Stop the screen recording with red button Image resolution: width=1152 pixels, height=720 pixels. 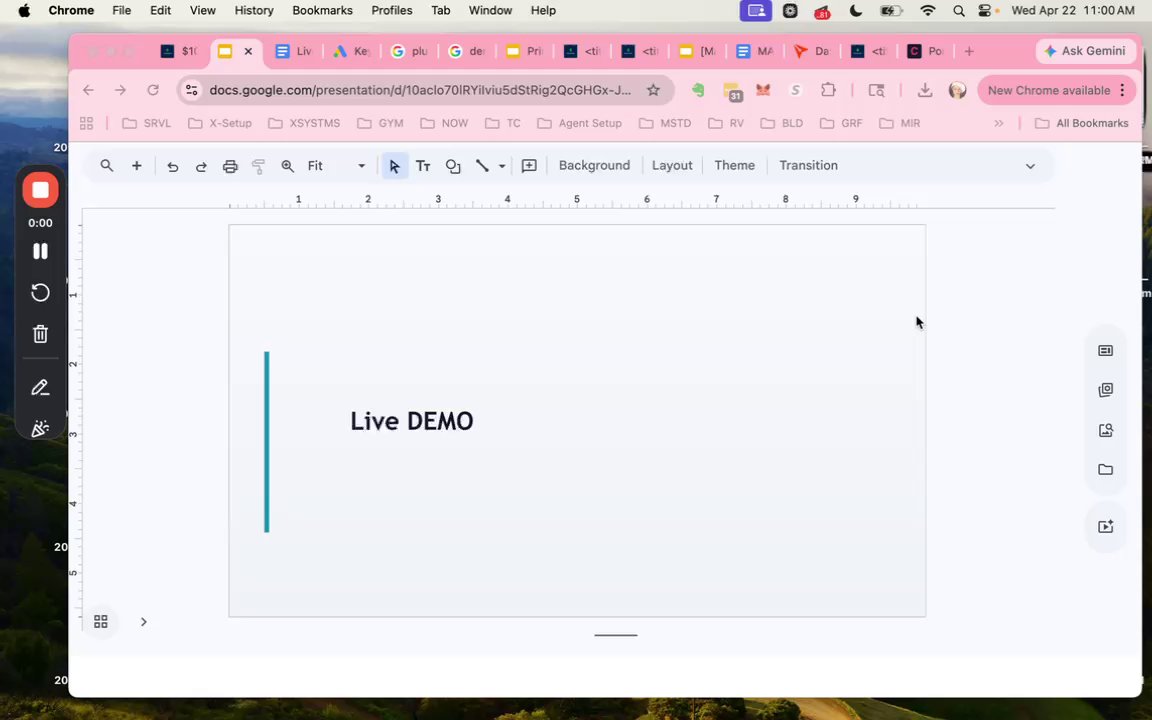40,190
